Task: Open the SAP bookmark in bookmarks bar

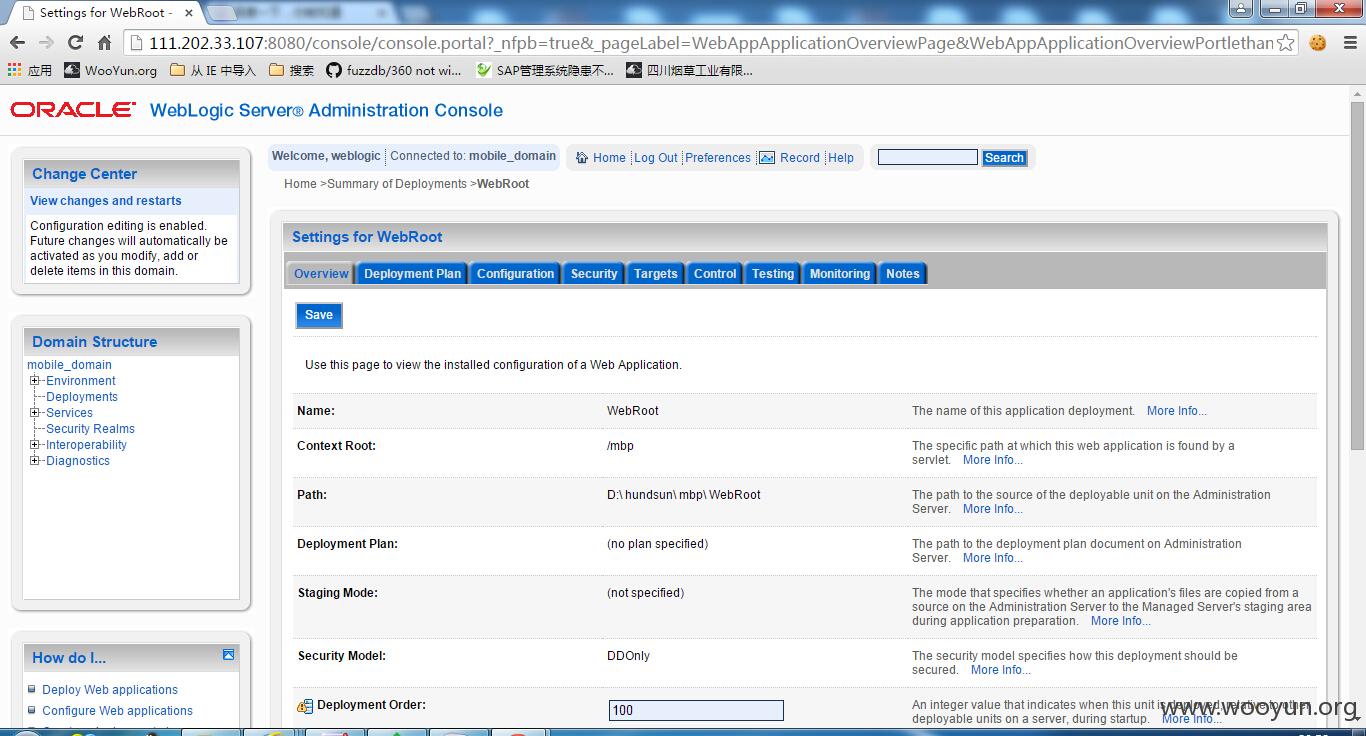Action: pyautogui.click(x=545, y=70)
